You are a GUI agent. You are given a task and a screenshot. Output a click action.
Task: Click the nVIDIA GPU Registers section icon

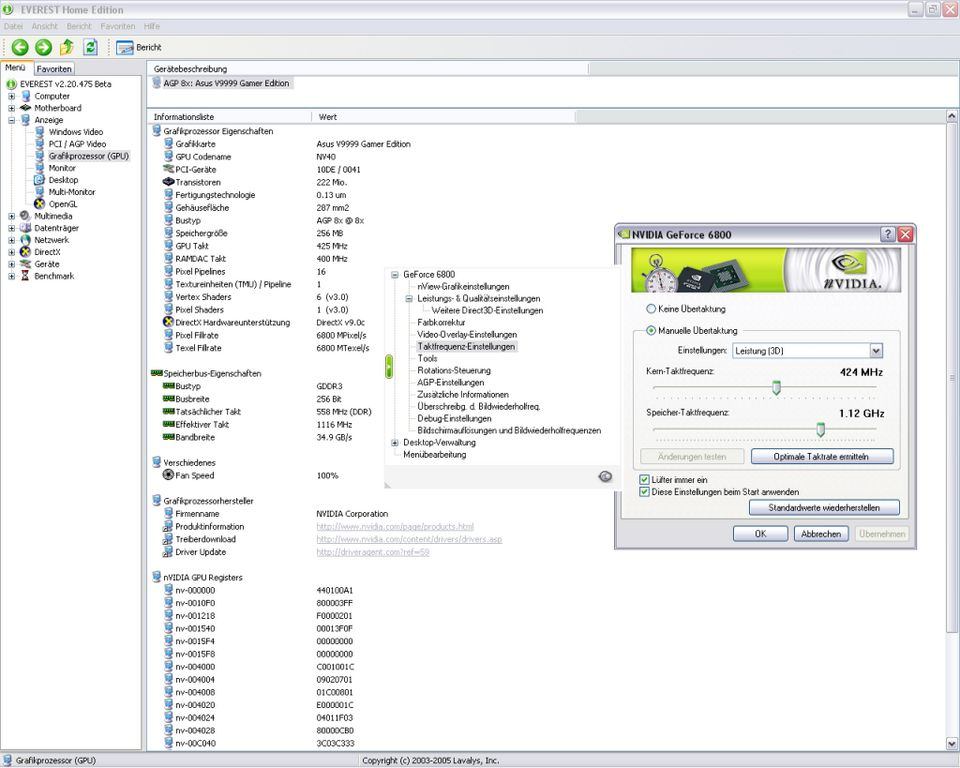click(x=157, y=577)
